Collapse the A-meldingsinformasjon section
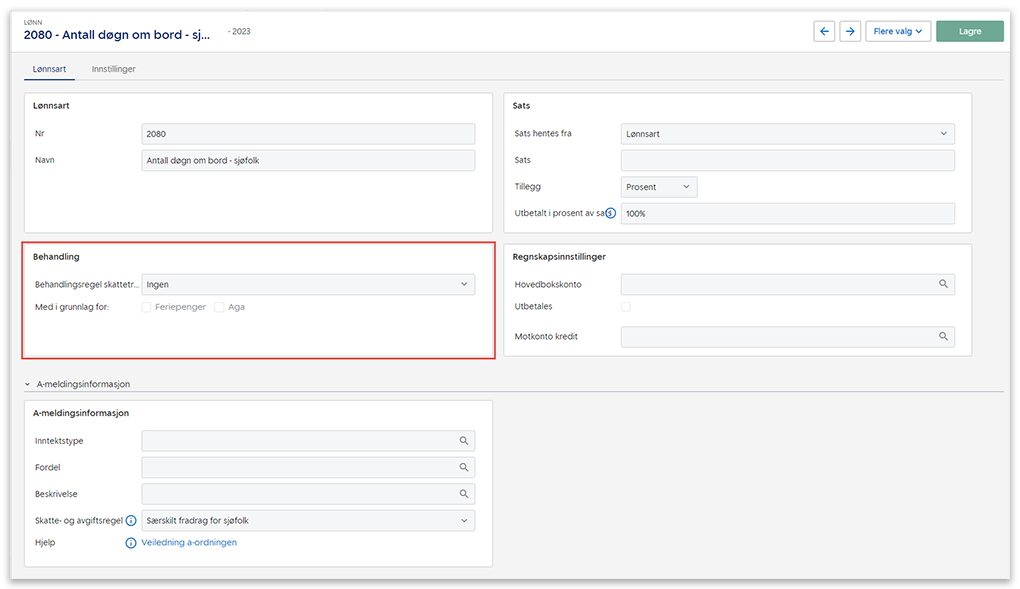 pos(28,384)
